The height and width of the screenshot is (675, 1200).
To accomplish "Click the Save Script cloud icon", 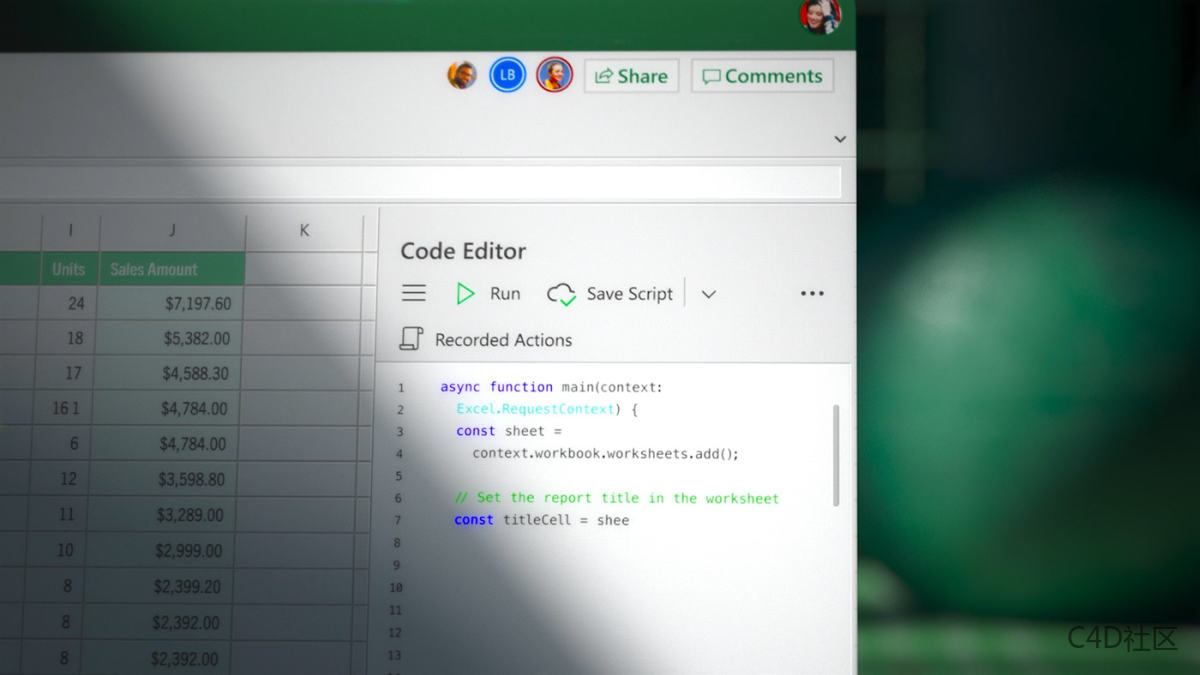I will (561, 293).
